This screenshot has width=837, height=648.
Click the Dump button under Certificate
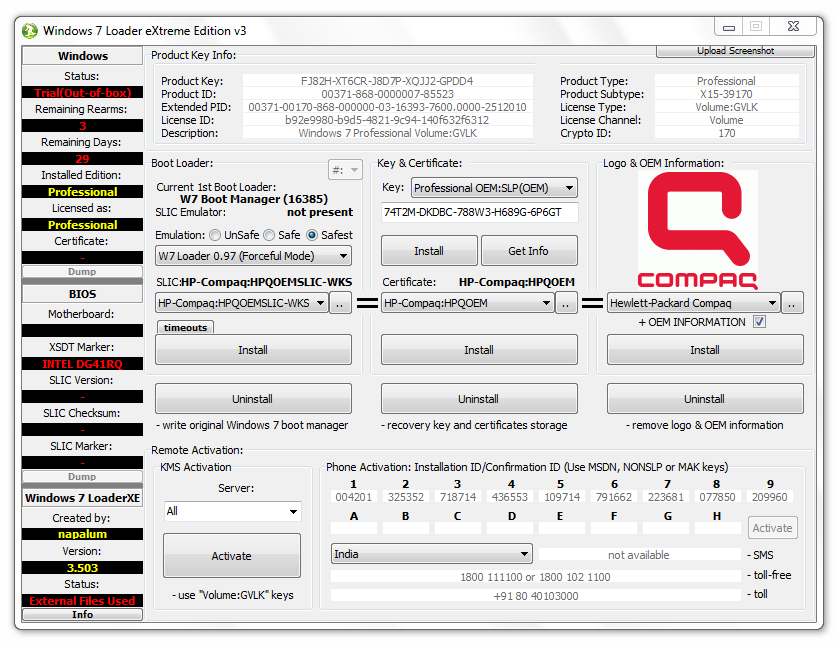(82, 271)
